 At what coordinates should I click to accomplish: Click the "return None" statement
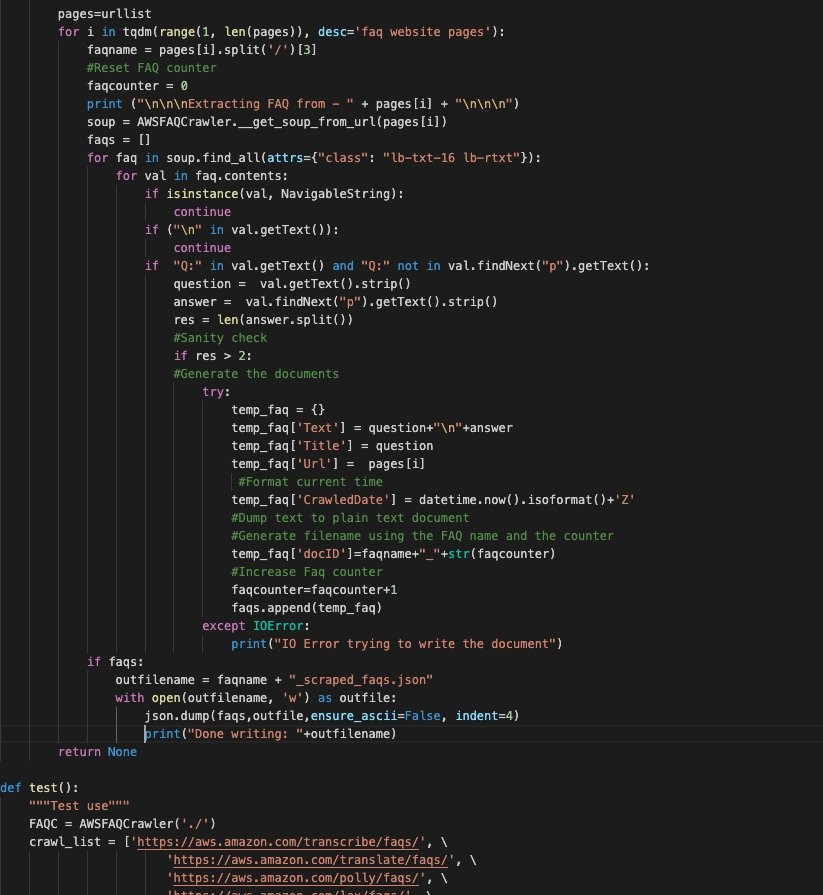[x=97, y=752]
